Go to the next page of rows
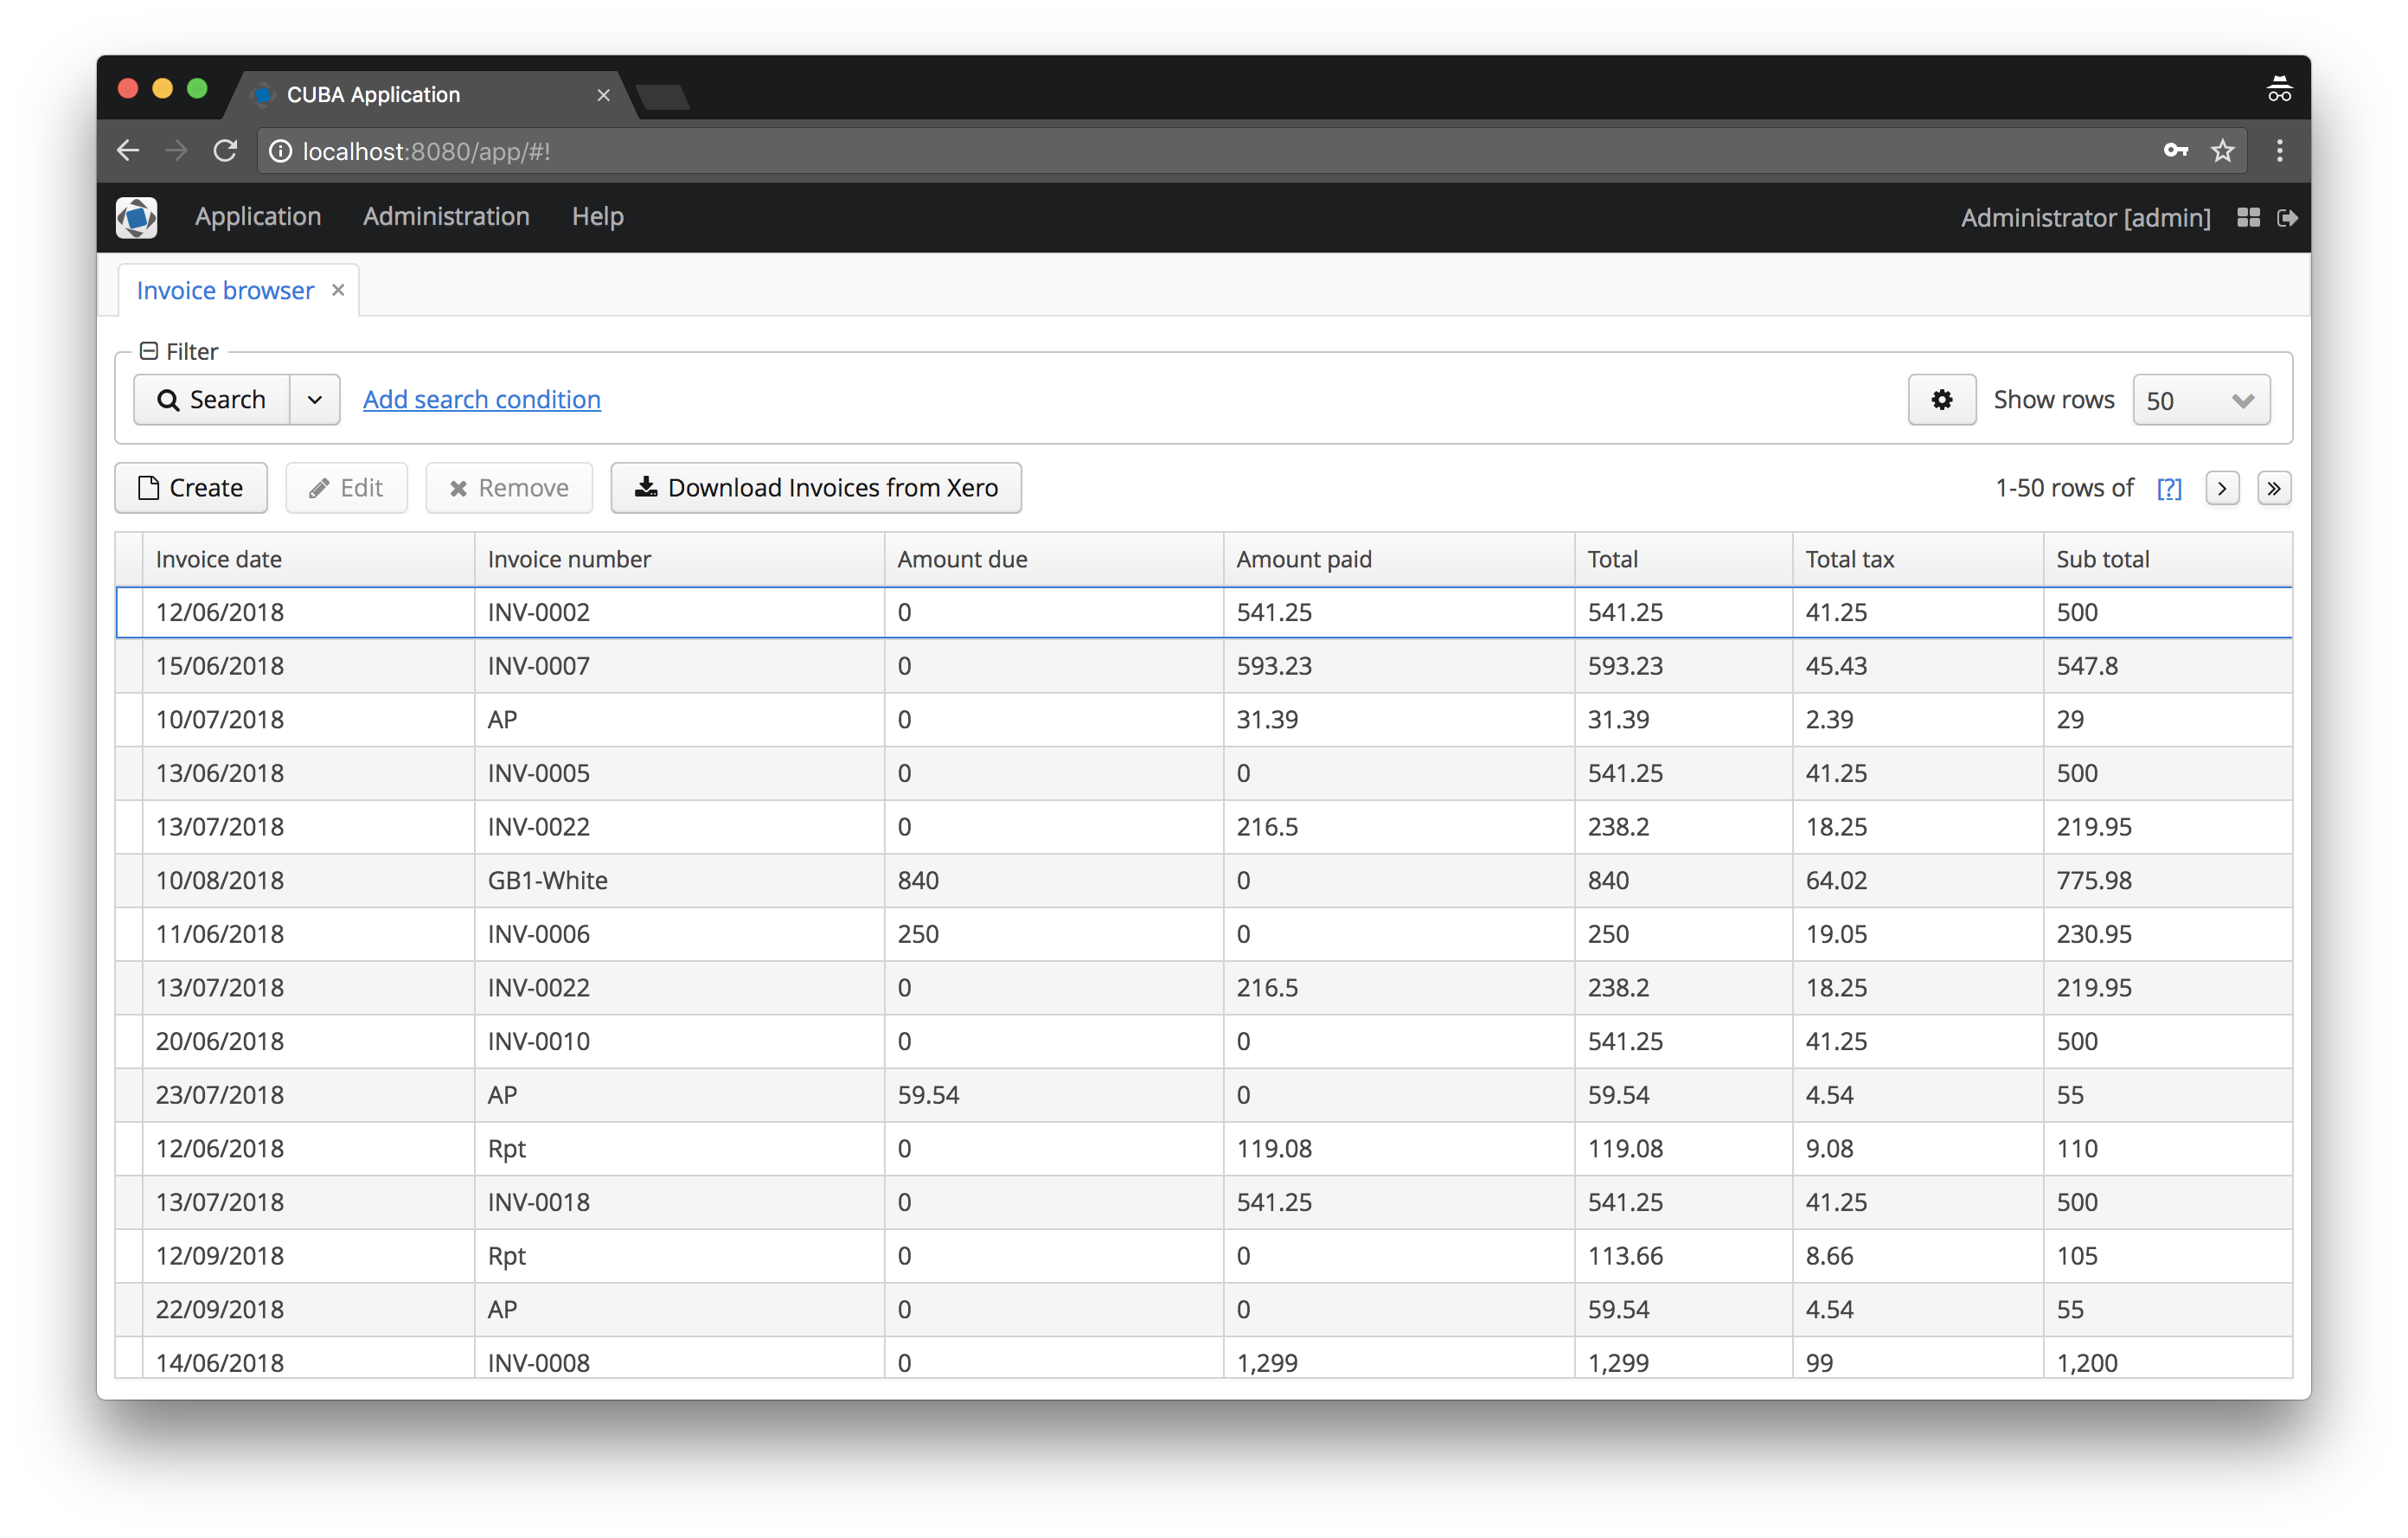 (2222, 488)
